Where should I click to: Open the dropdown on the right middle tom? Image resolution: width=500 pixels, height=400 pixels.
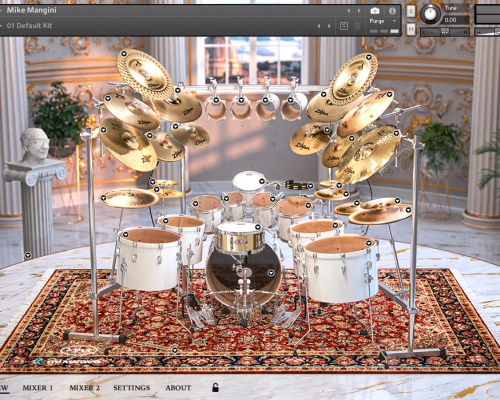(335, 225)
